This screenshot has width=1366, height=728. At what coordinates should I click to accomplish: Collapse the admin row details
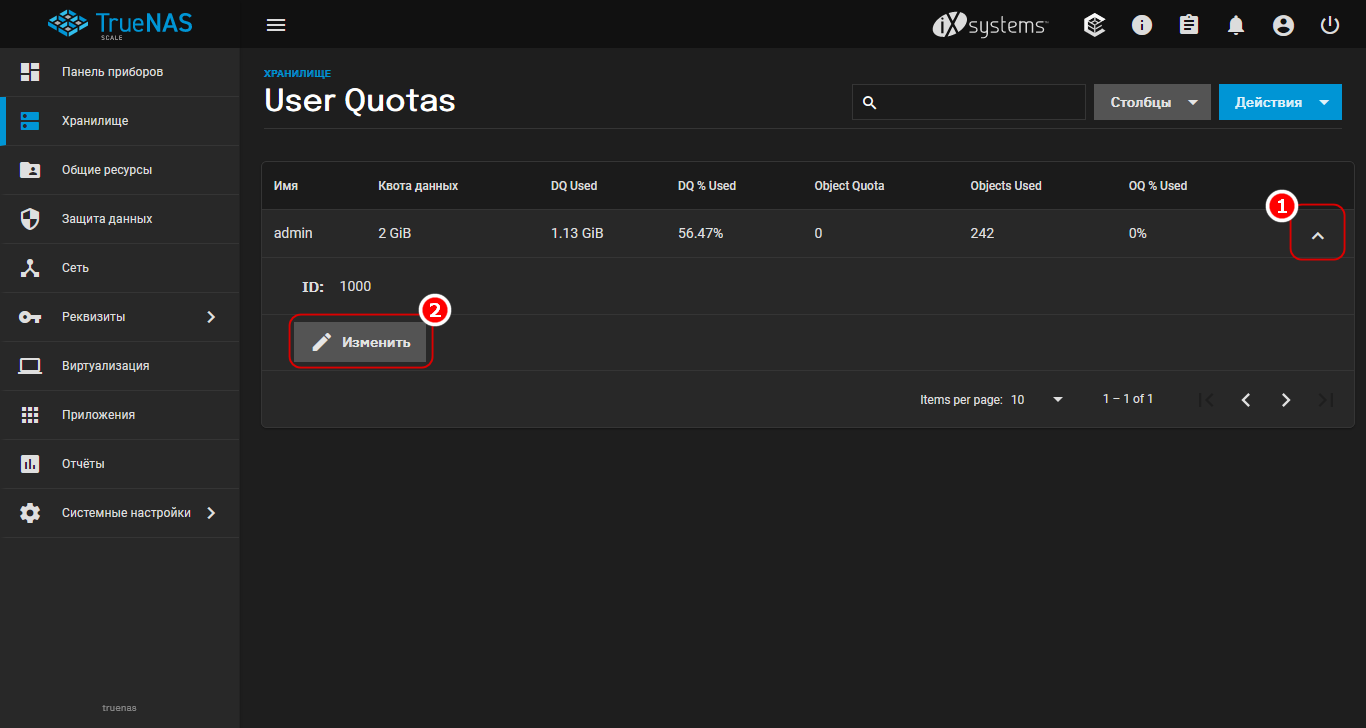tap(1317, 235)
